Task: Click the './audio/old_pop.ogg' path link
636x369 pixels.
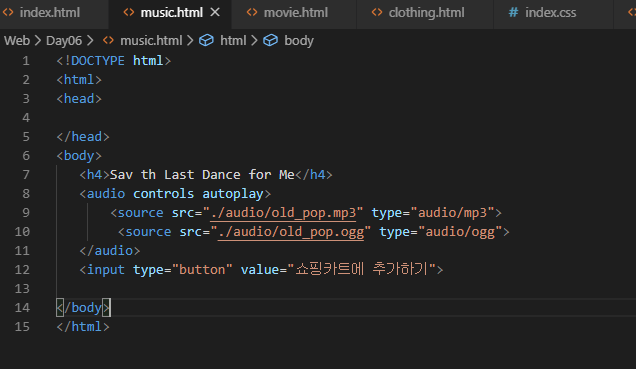Action: tap(291, 232)
